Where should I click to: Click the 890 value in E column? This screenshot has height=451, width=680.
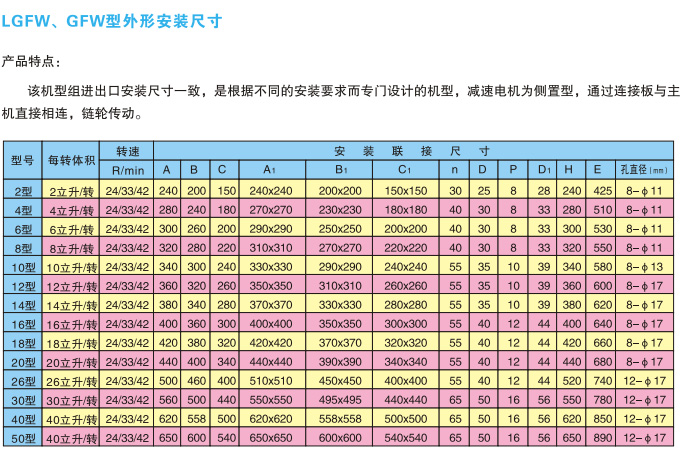pyautogui.click(x=602, y=438)
